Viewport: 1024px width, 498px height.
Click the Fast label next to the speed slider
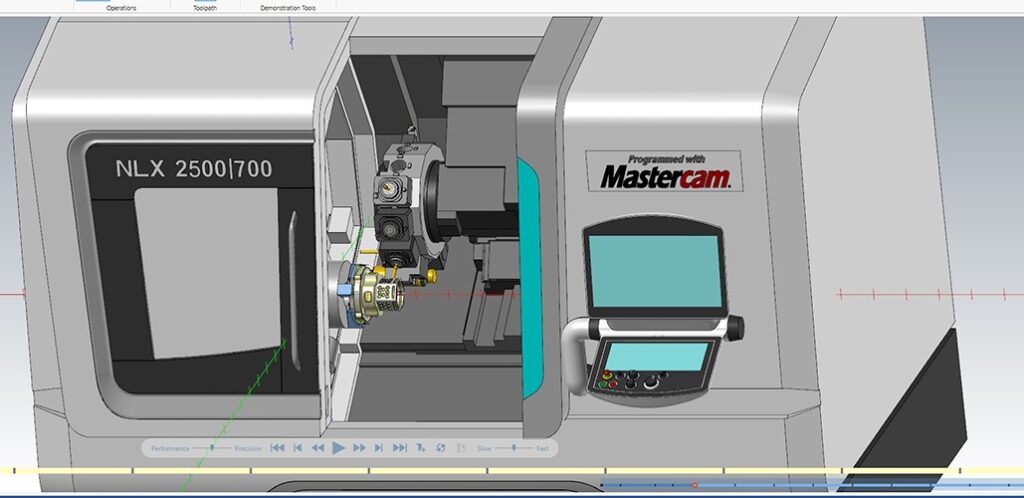point(543,448)
